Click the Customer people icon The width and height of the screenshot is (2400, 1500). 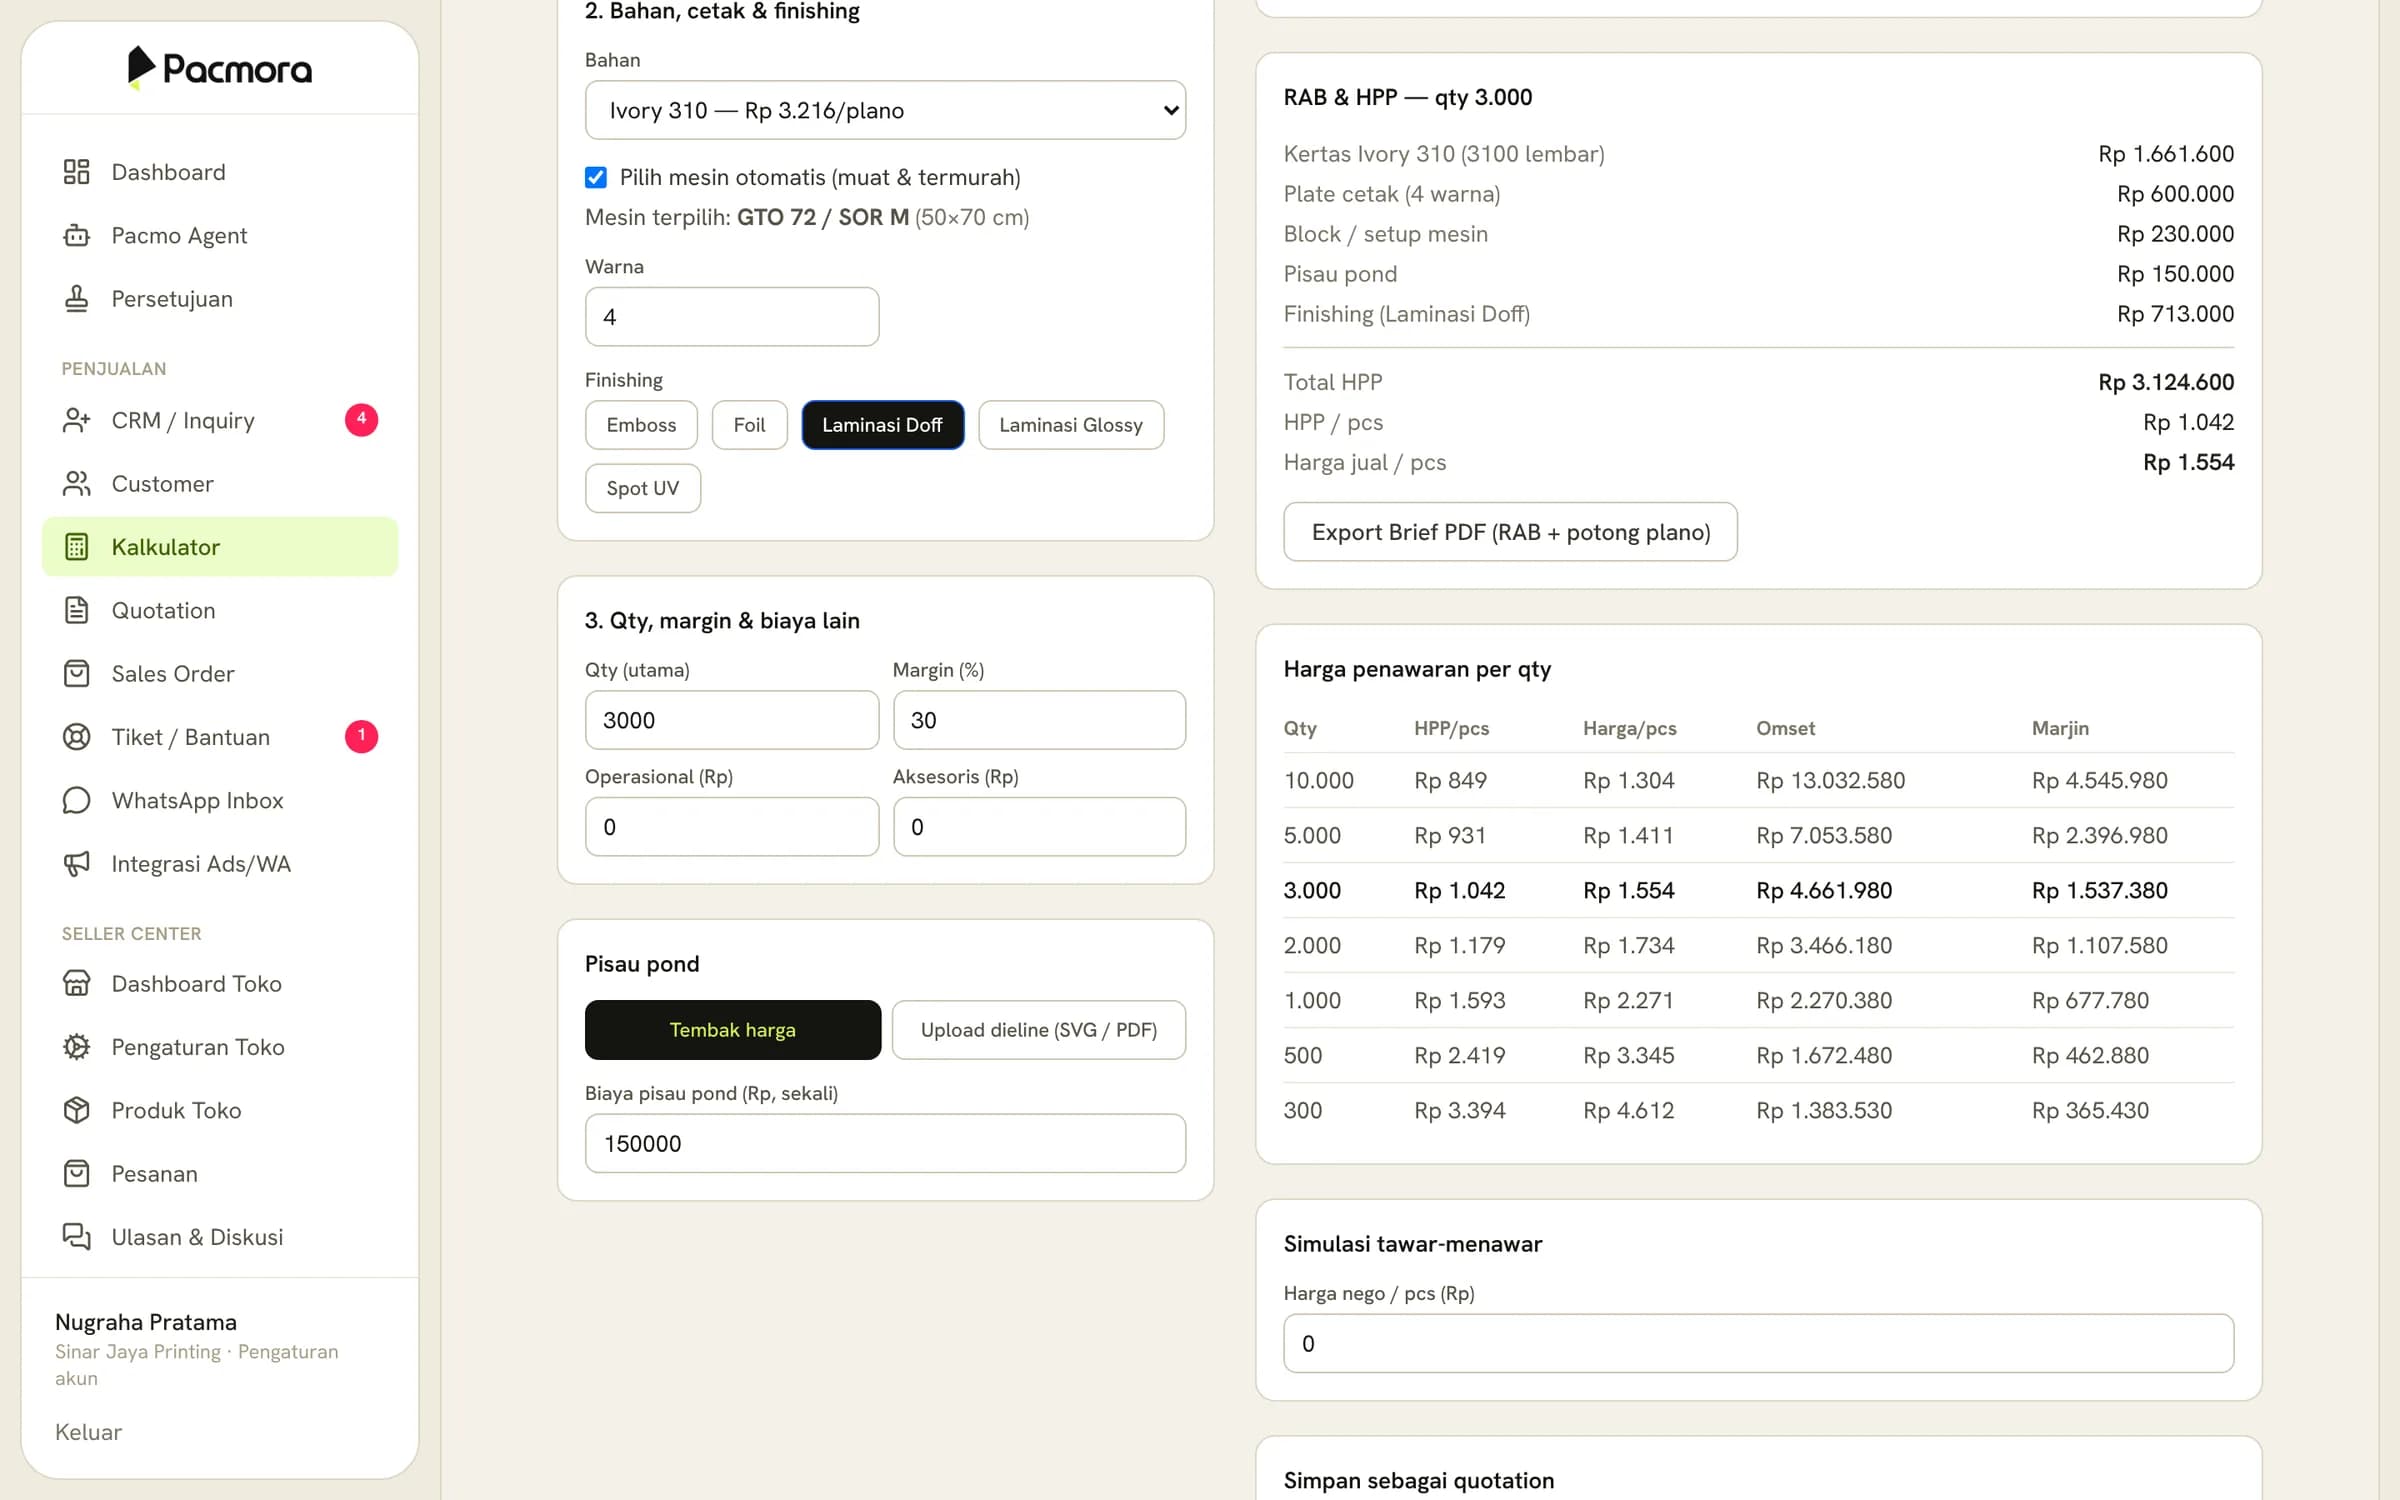tap(76, 483)
